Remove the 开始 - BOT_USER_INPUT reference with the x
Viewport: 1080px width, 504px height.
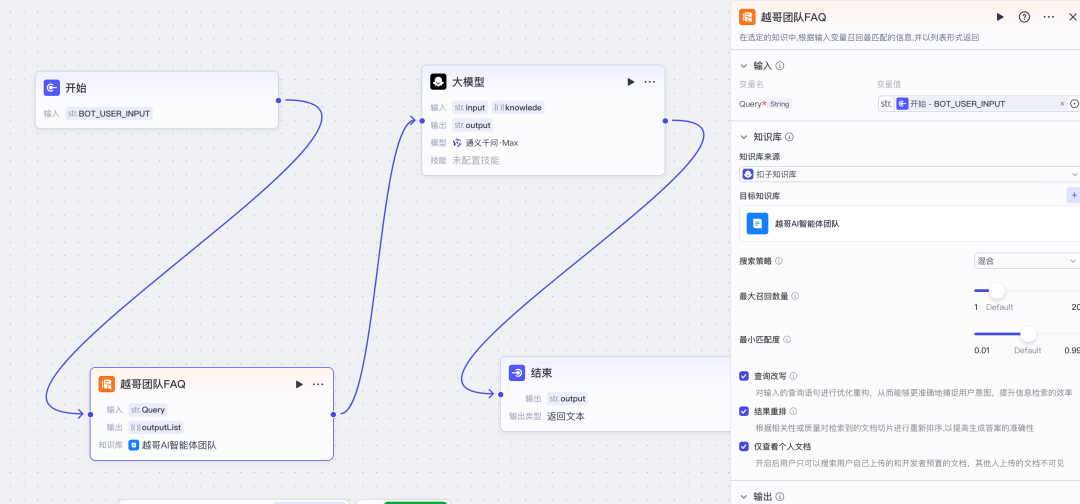[x=1061, y=103]
